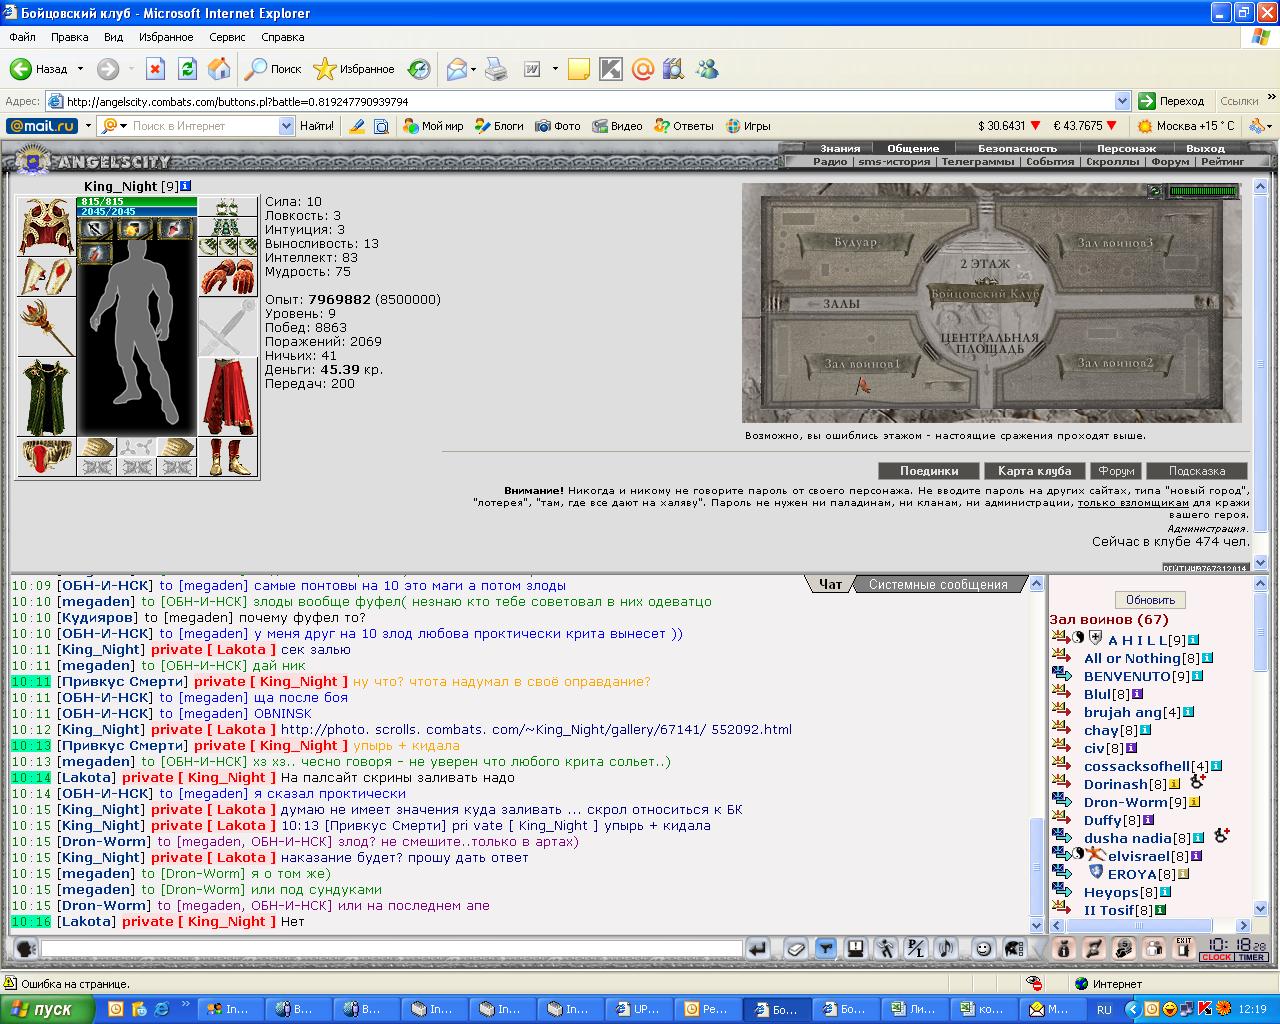Click the empty sword weapon slot
The width and height of the screenshot is (1280, 1024).
point(228,327)
